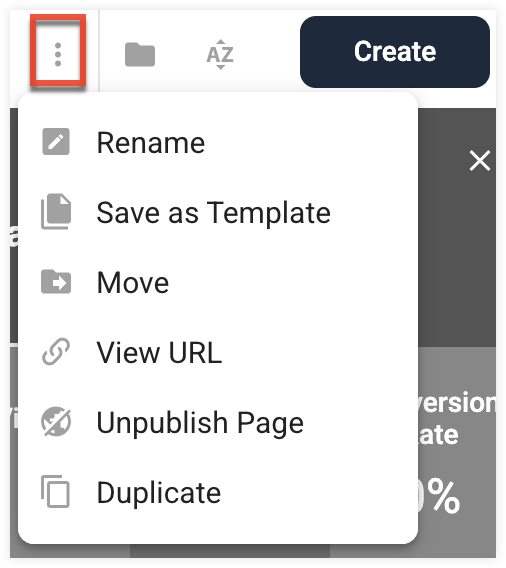506x568 pixels.
Task: Click the conversion rate percentage value
Action: tap(439, 497)
